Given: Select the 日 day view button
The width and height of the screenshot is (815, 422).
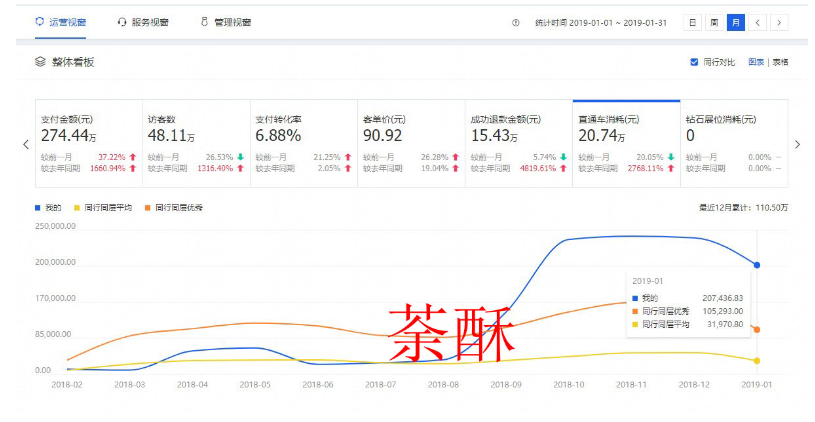Looking at the screenshot, I should click(692, 22).
